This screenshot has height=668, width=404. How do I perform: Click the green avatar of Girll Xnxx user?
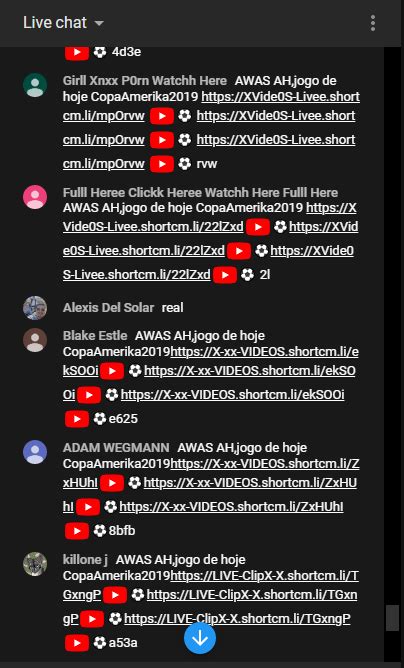35,85
